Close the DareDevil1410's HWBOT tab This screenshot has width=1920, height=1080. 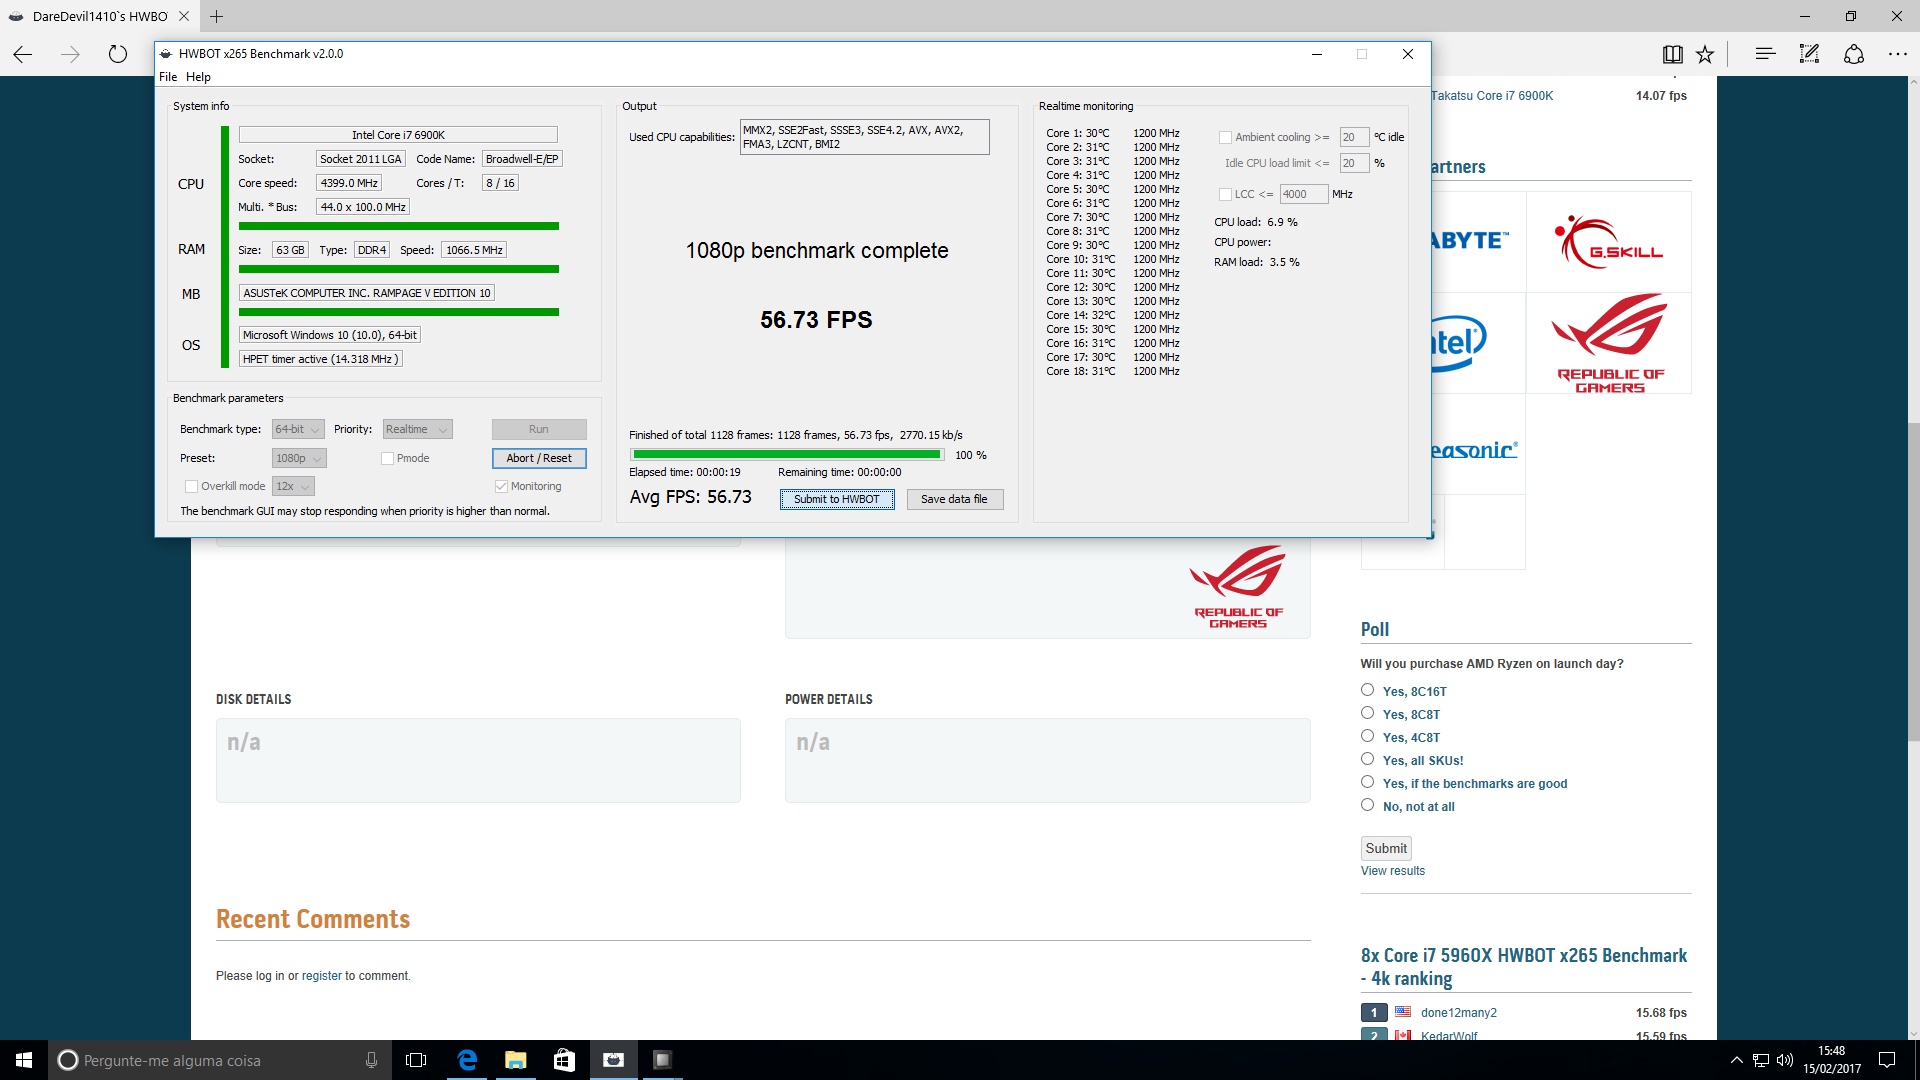(x=184, y=16)
